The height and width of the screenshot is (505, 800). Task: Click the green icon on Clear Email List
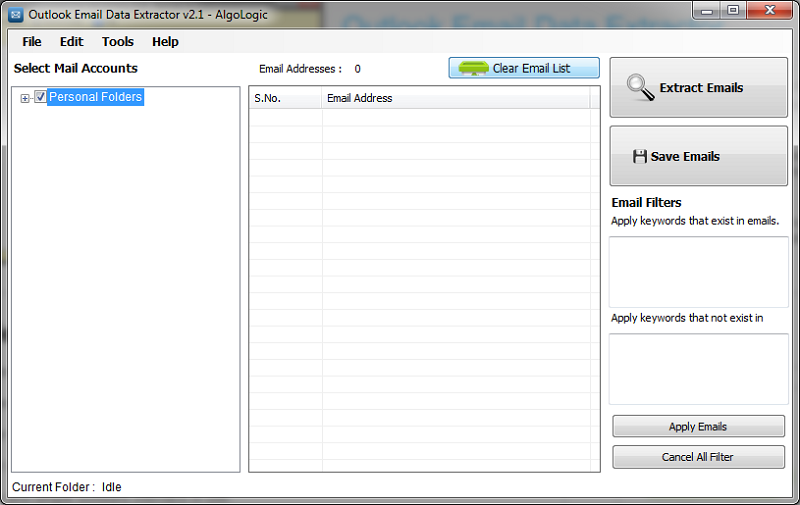[473, 69]
